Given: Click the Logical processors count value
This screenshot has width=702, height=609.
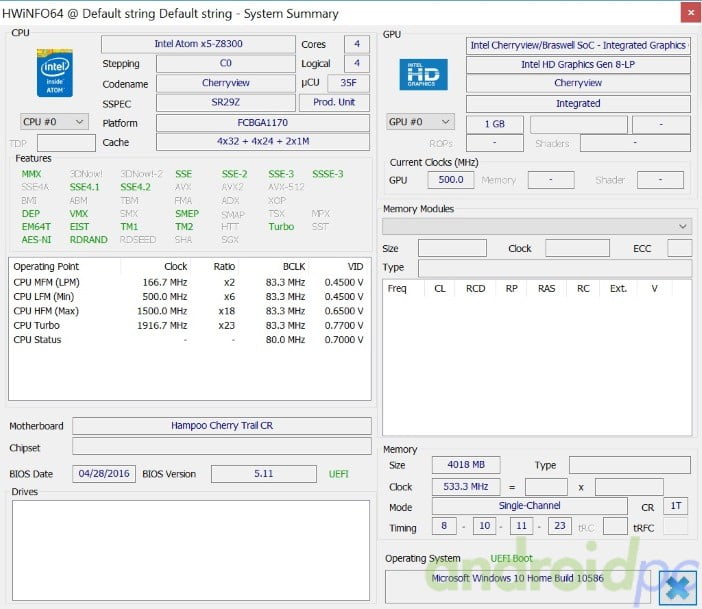Looking at the screenshot, I should click(x=357, y=64).
